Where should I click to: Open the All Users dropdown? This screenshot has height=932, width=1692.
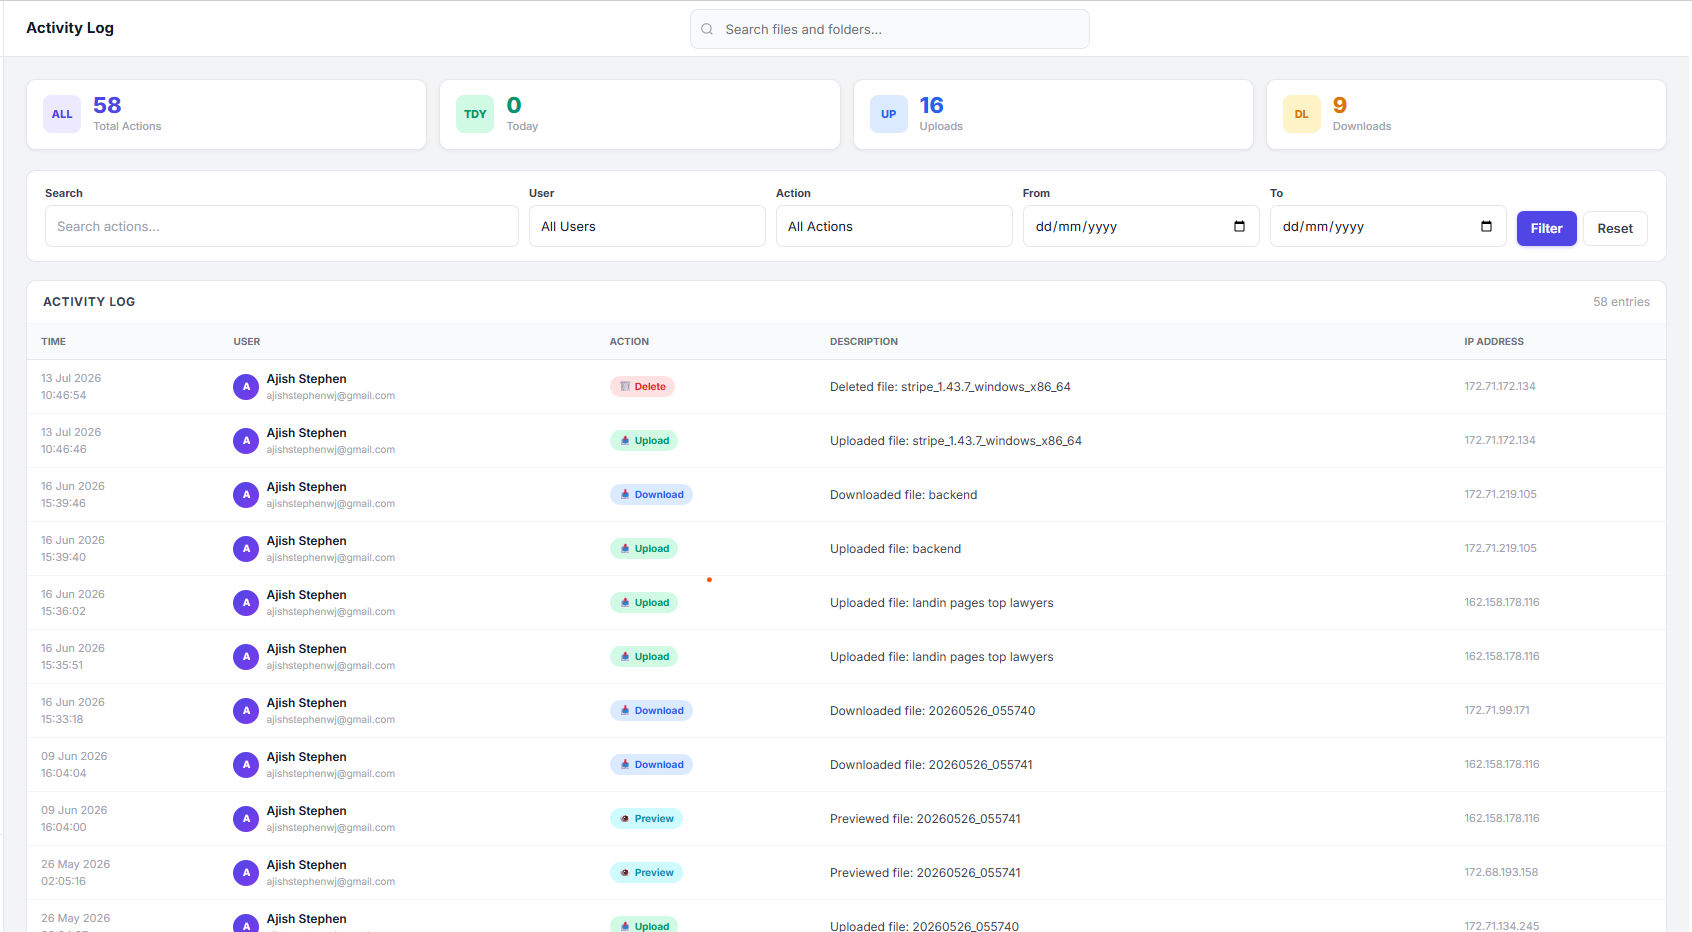(647, 226)
